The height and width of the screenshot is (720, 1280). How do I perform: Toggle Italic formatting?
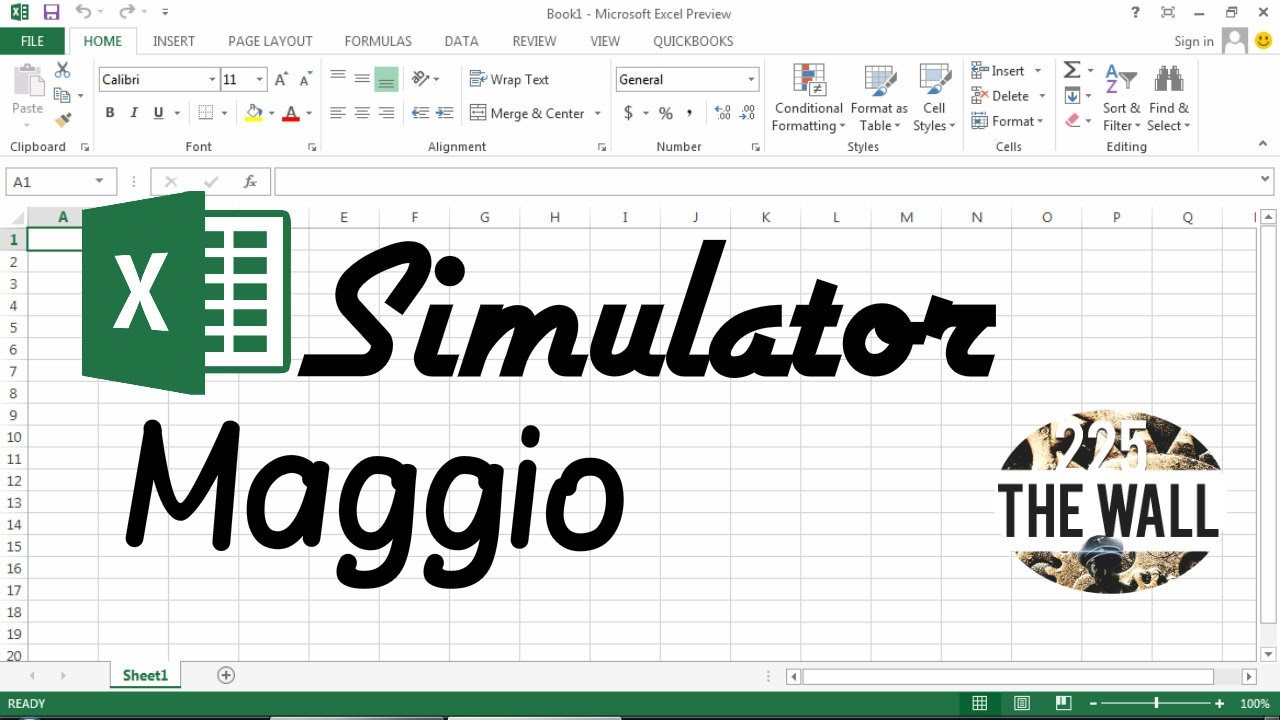pos(134,113)
